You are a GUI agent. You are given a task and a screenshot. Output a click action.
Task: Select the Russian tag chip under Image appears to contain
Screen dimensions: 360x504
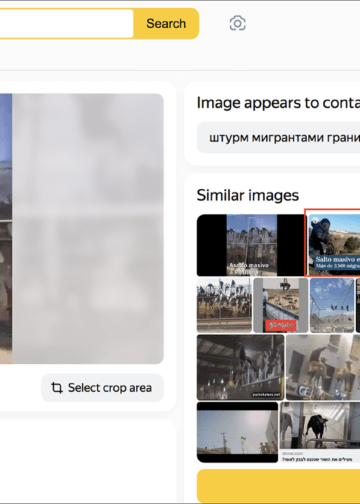coord(278,137)
